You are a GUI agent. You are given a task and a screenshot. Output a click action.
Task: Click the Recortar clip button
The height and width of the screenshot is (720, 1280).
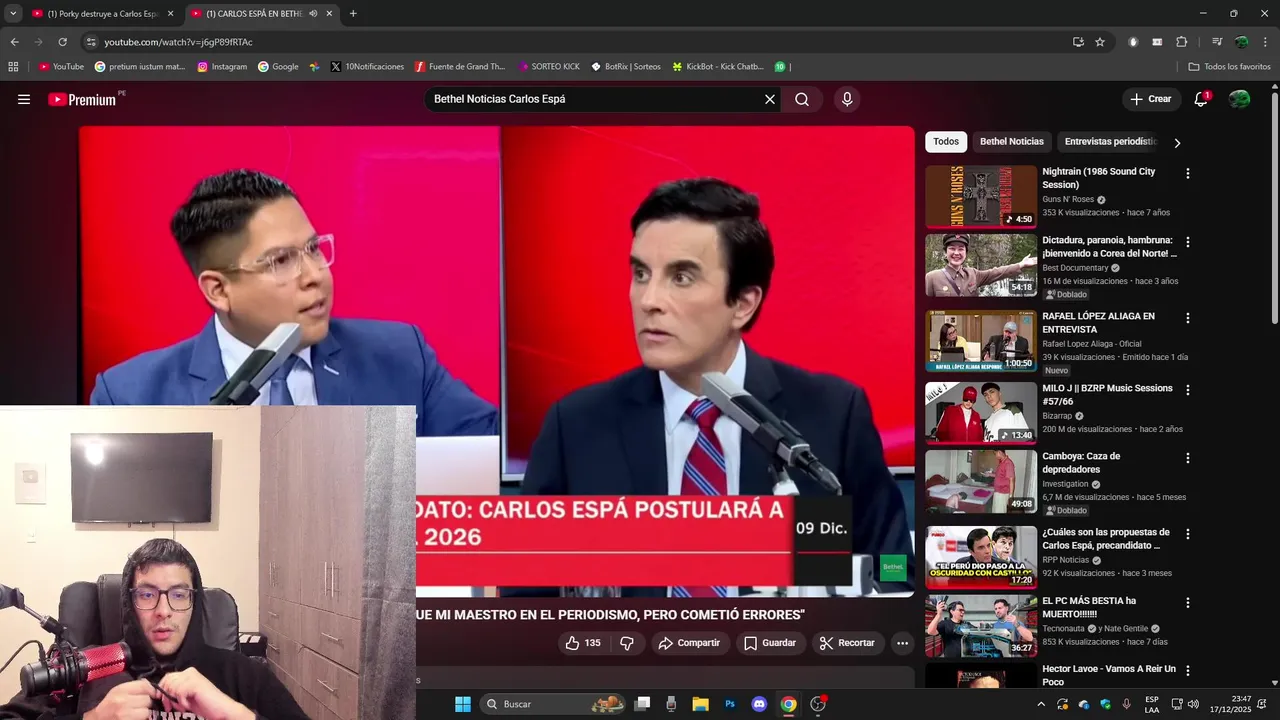(847, 643)
